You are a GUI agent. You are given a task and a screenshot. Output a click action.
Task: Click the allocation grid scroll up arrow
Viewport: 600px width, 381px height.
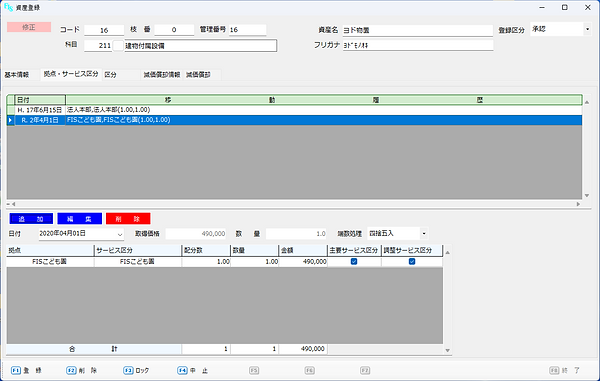pyautogui.click(x=447, y=252)
